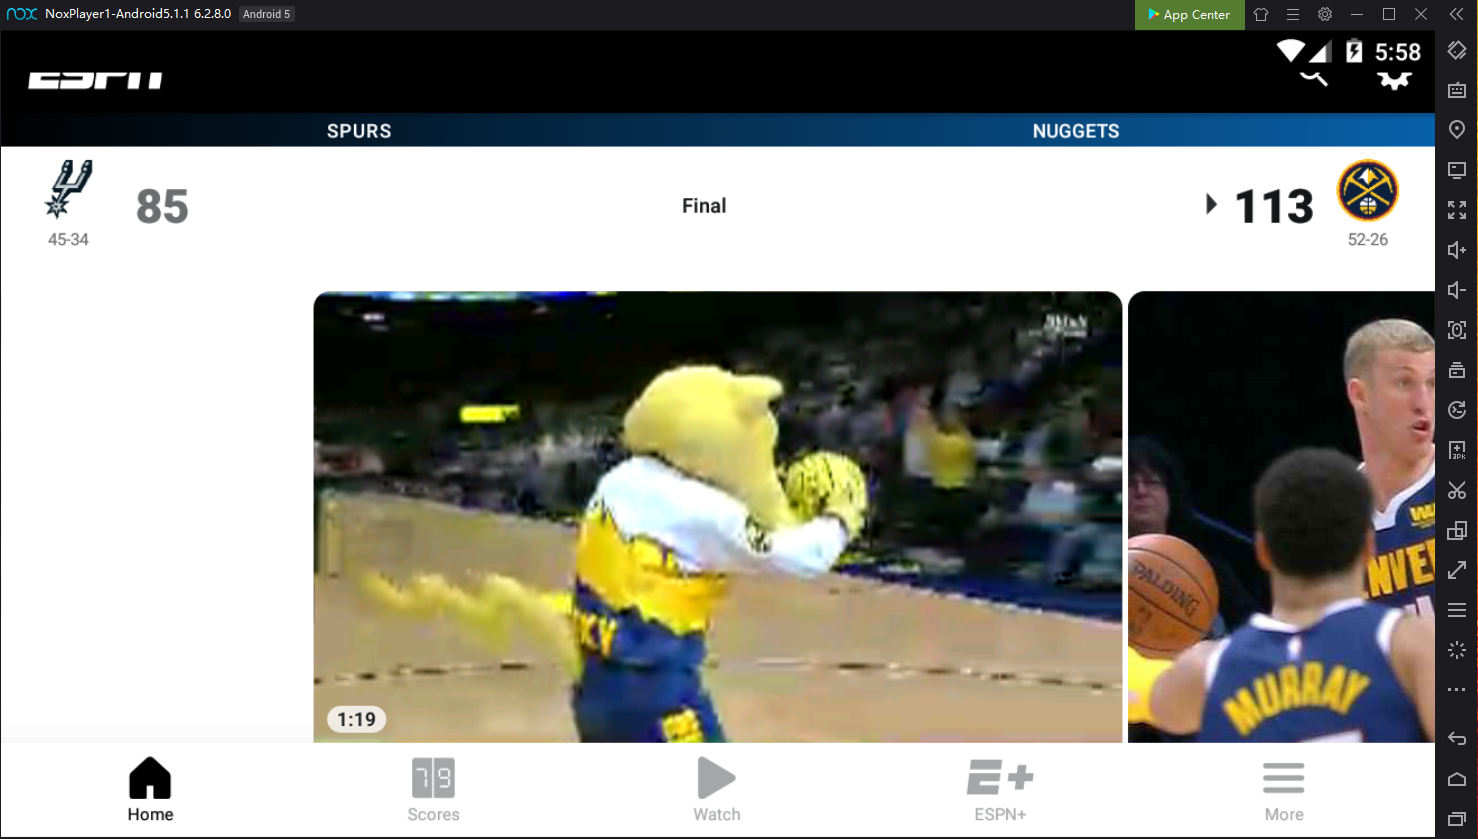
Task: Toggle Nox fullscreen mode
Action: pos(1457,210)
